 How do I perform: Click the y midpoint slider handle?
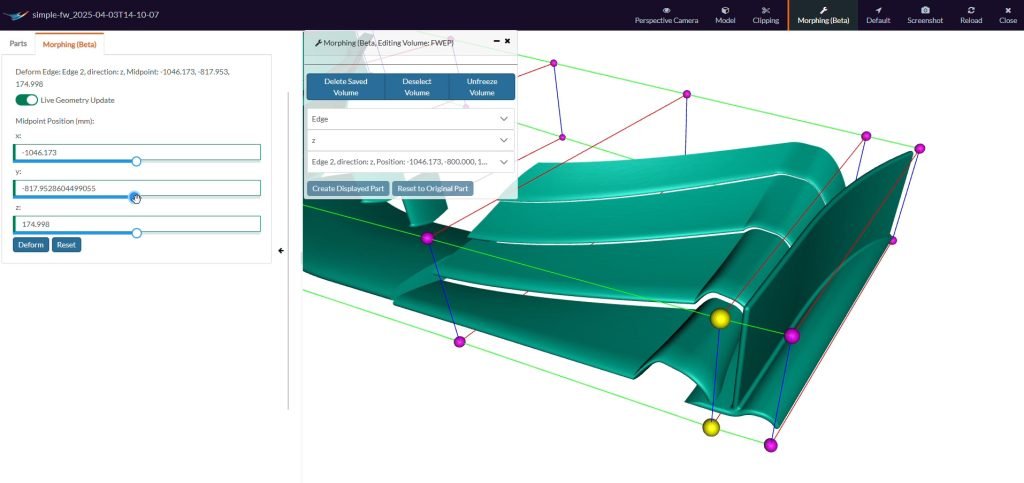pos(135,197)
